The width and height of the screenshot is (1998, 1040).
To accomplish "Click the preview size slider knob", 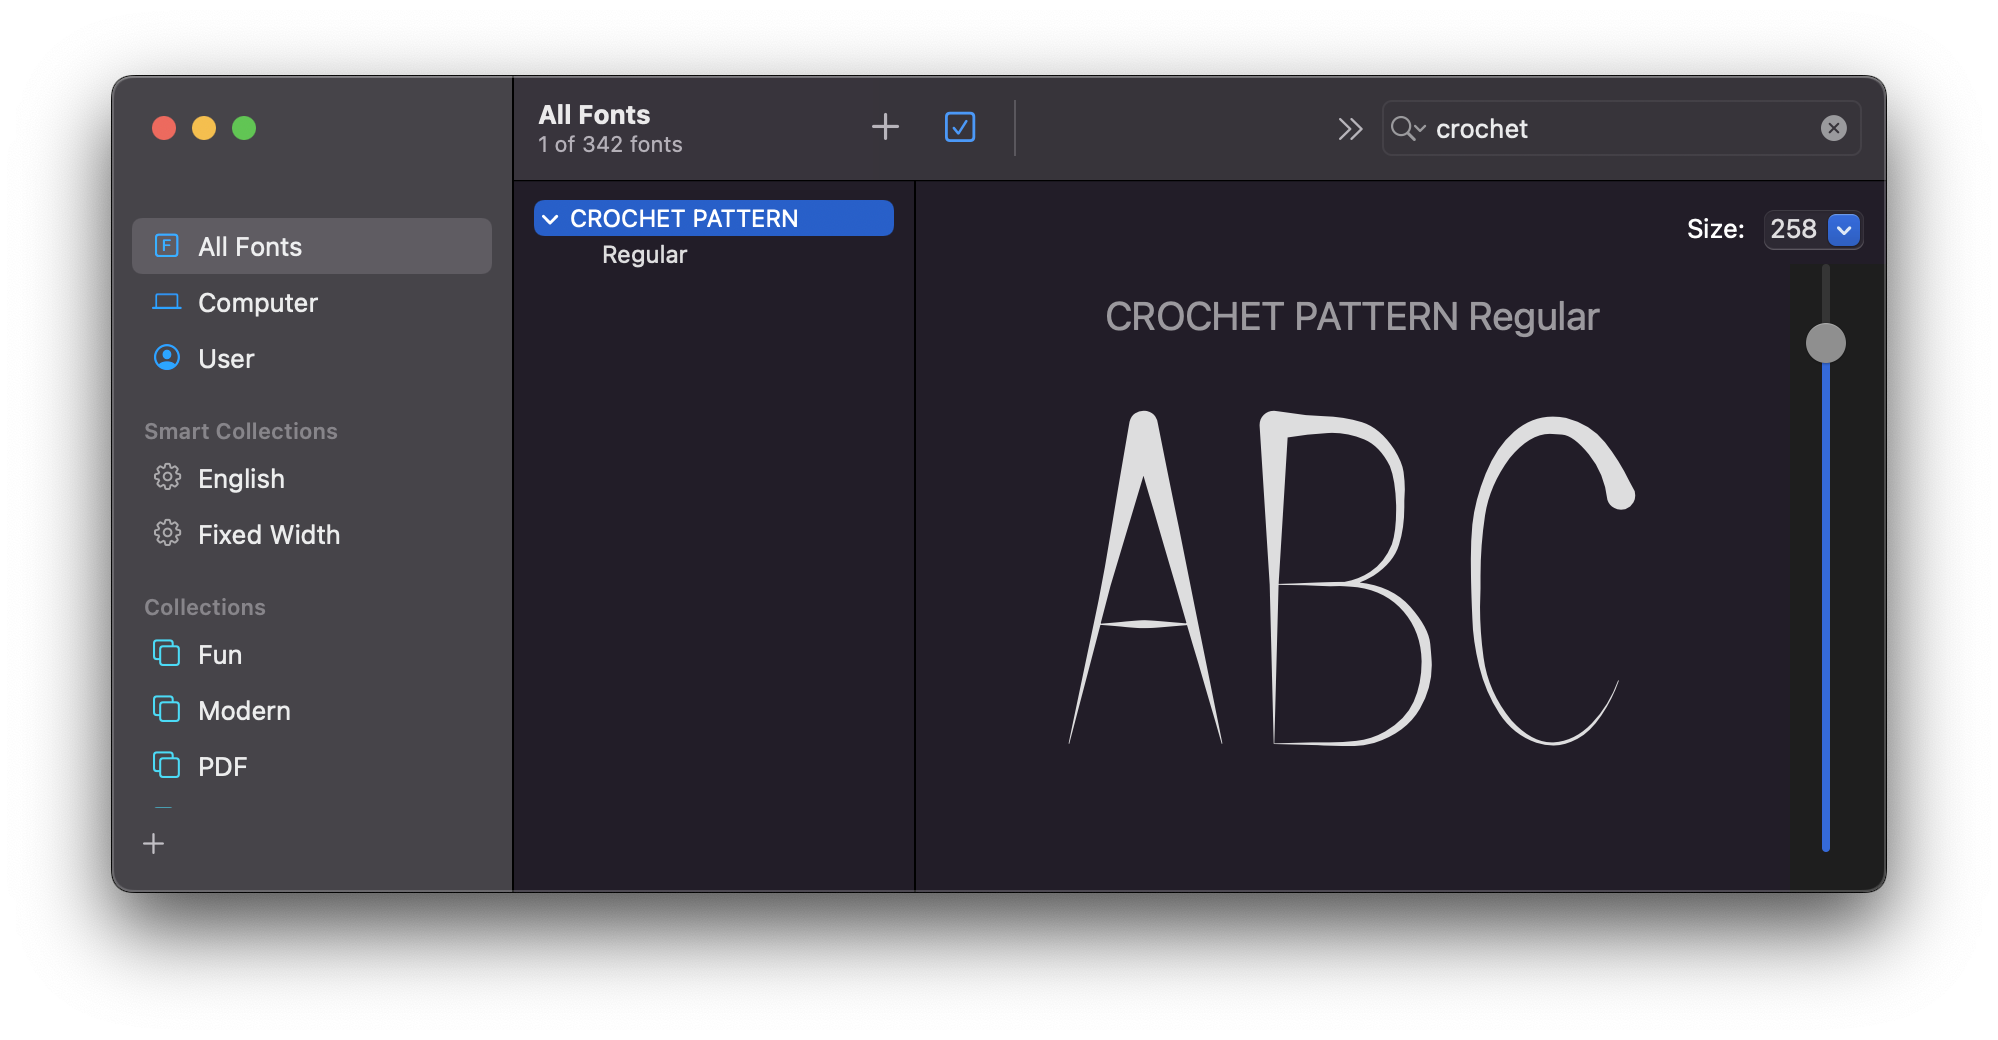I will point(1825,343).
